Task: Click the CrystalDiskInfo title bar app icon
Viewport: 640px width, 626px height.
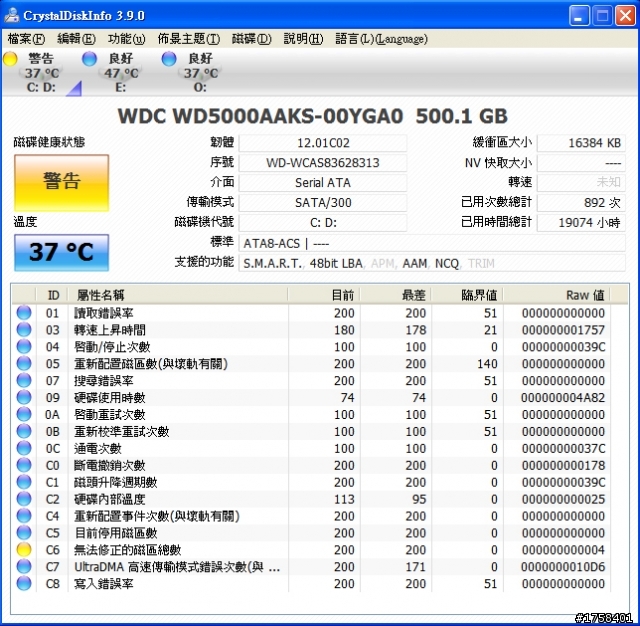Action: click(x=11, y=15)
